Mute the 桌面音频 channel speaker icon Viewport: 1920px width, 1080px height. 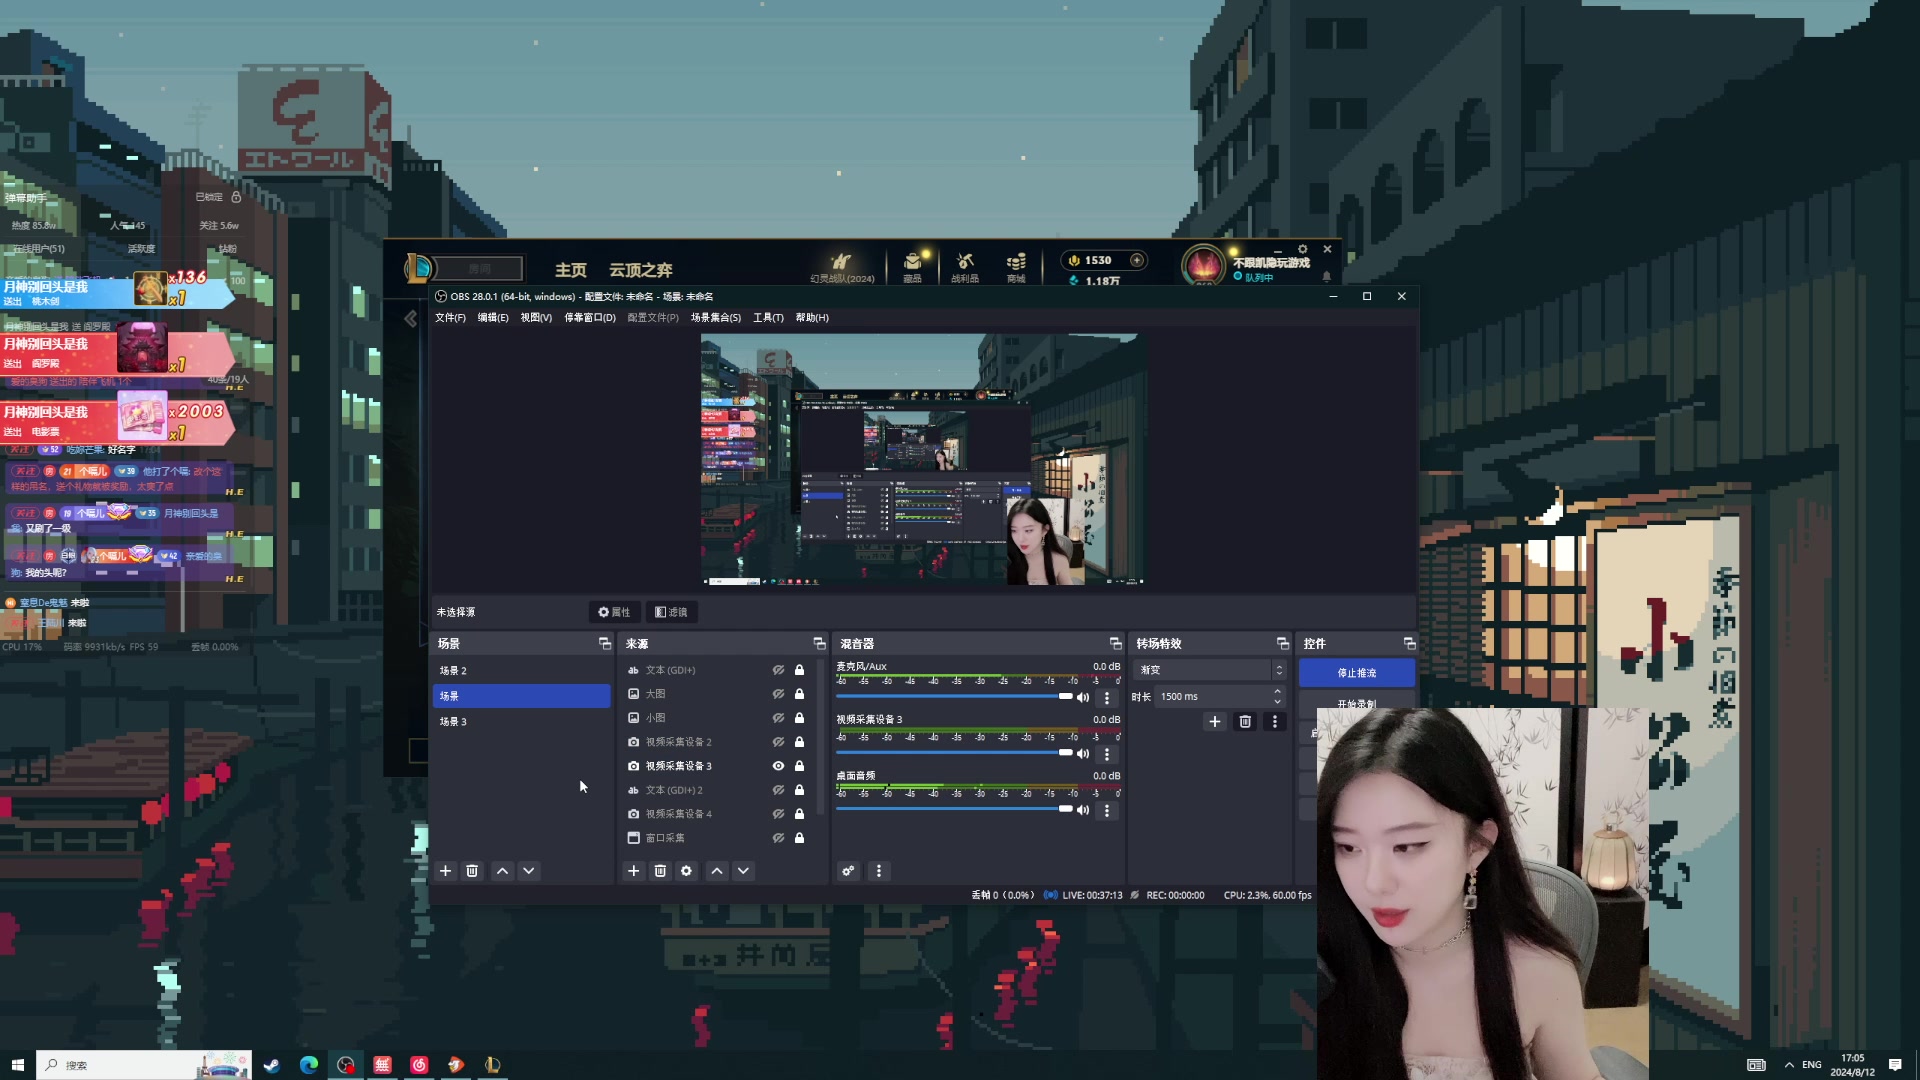coord(1083,810)
